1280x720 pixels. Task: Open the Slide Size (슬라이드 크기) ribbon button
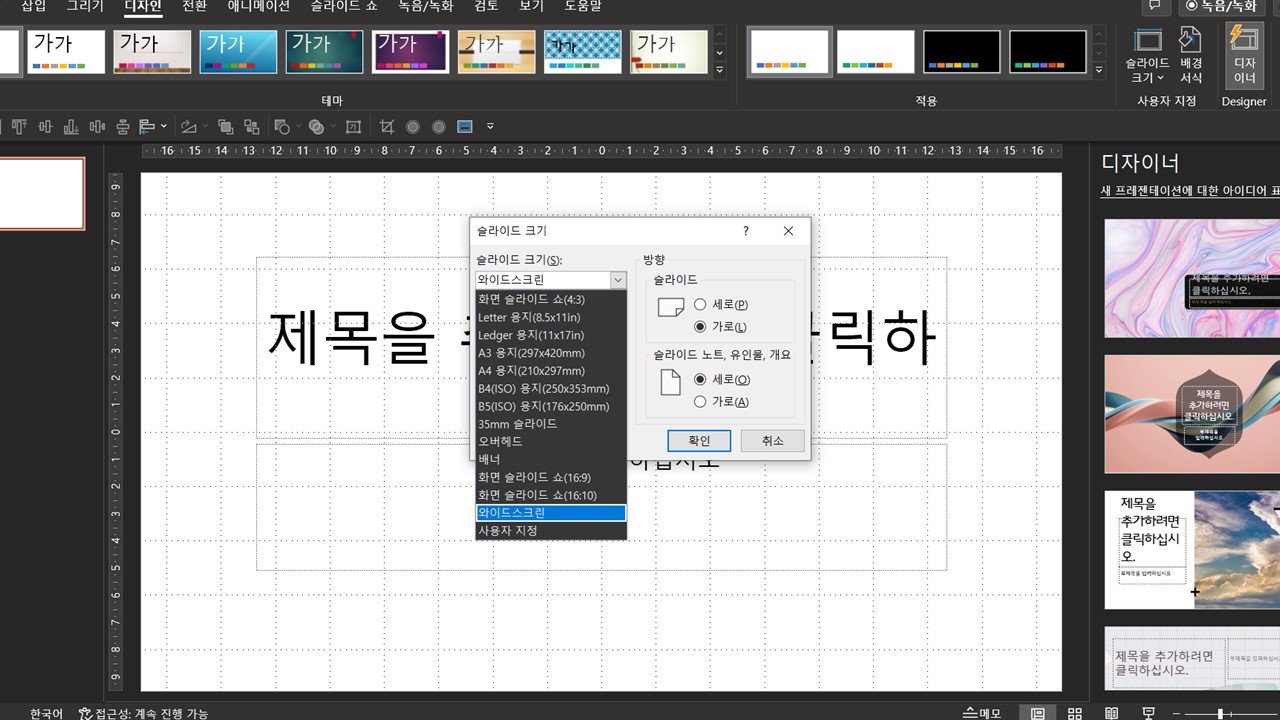click(x=1147, y=56)
